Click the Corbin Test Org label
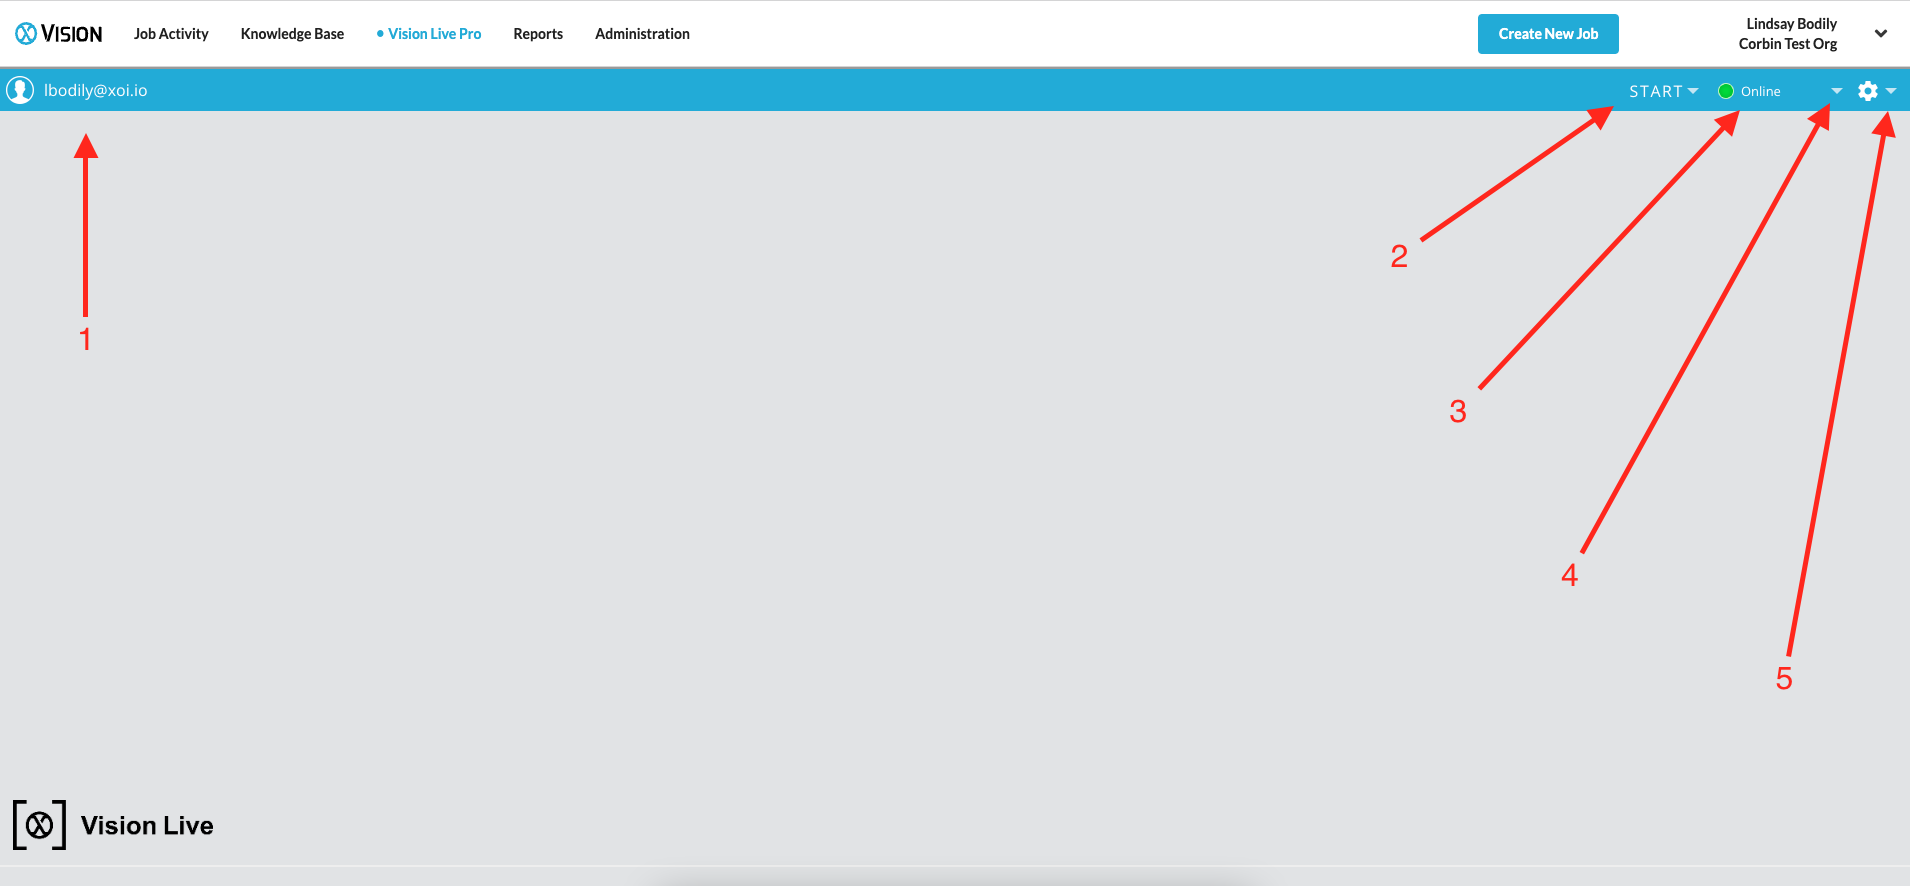The height and width of the screenshot is (886, 1910). (1787, 44)
